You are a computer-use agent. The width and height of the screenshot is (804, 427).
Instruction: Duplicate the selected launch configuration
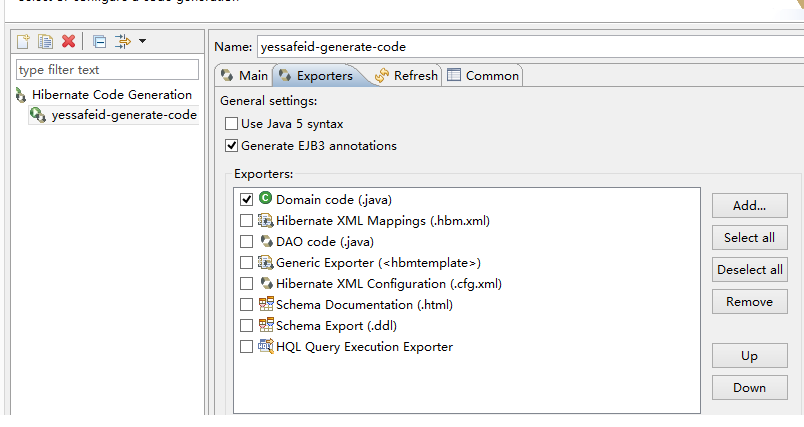pos(46,42)
